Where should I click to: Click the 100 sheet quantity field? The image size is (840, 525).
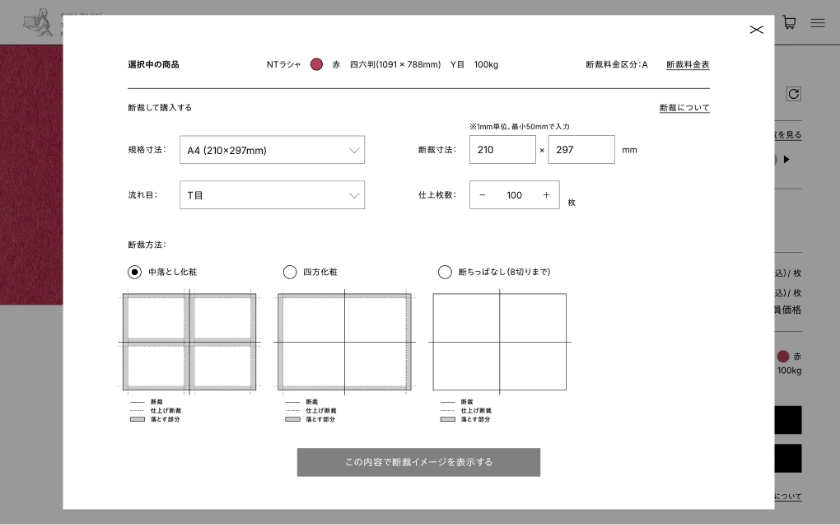click(x=514, y=195)
